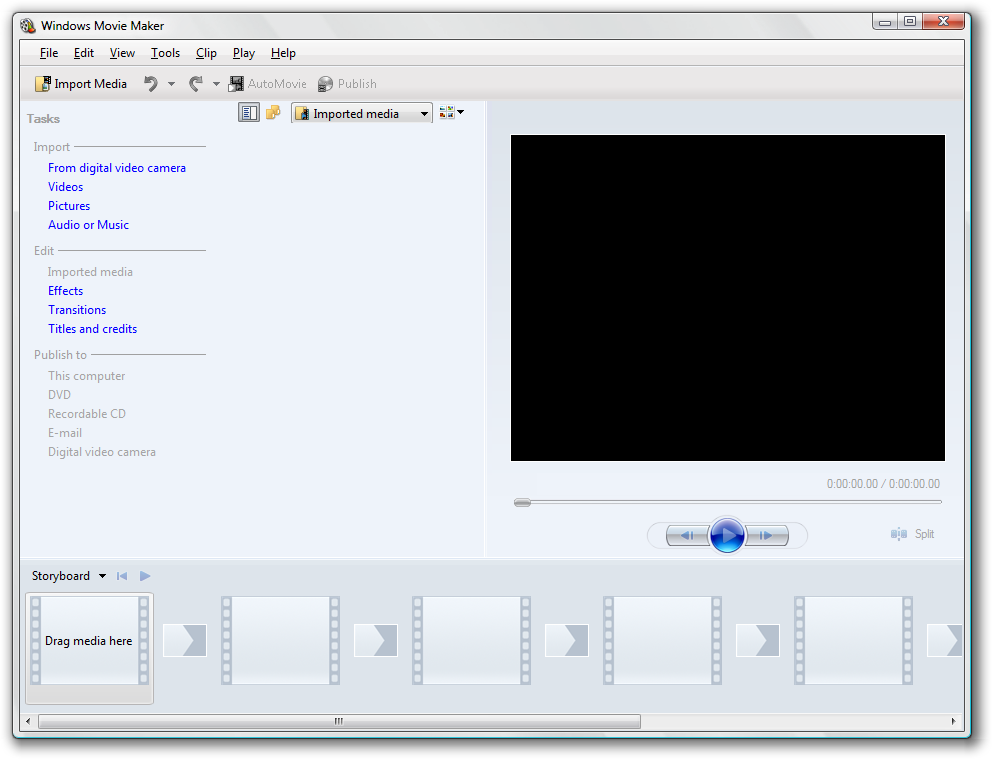Click the Undo arrow icon
992x760 pixels.
[151, 84]
